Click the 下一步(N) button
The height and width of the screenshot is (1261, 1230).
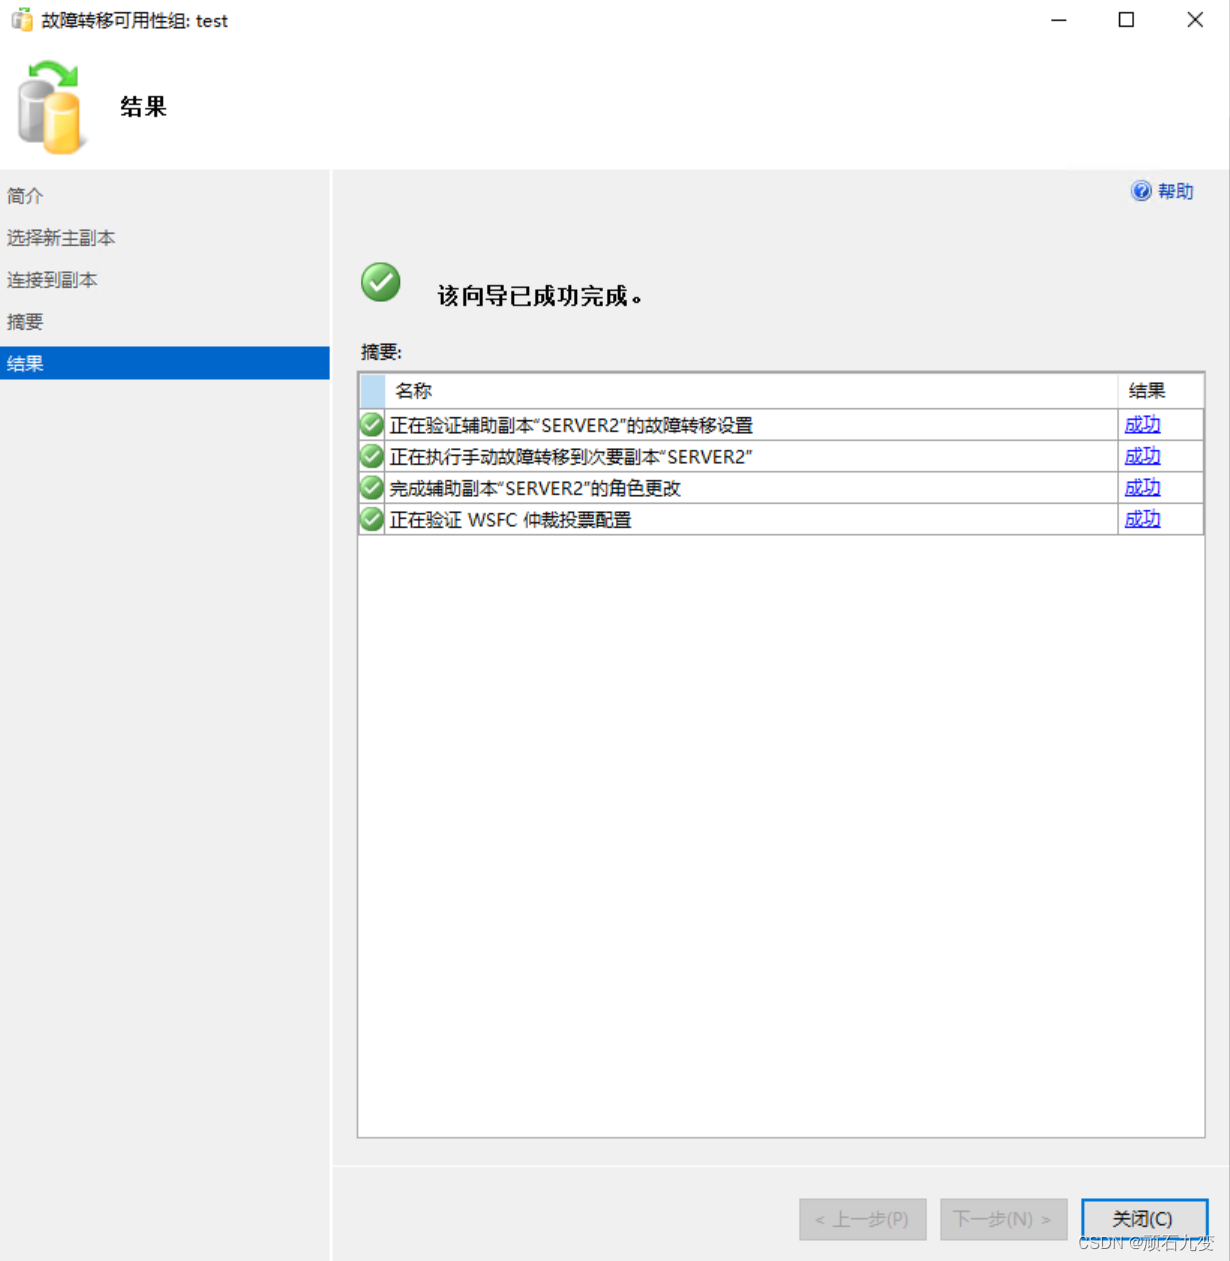point(1003,1219)
